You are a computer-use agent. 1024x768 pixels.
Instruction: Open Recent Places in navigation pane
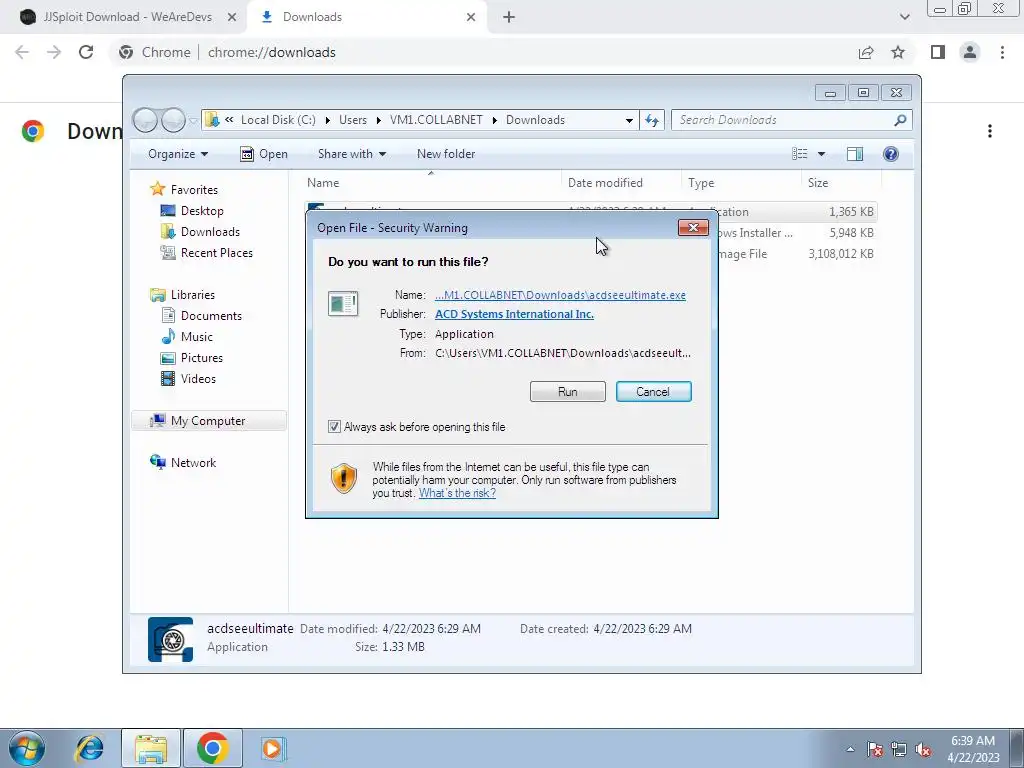(x=217, y=253)
